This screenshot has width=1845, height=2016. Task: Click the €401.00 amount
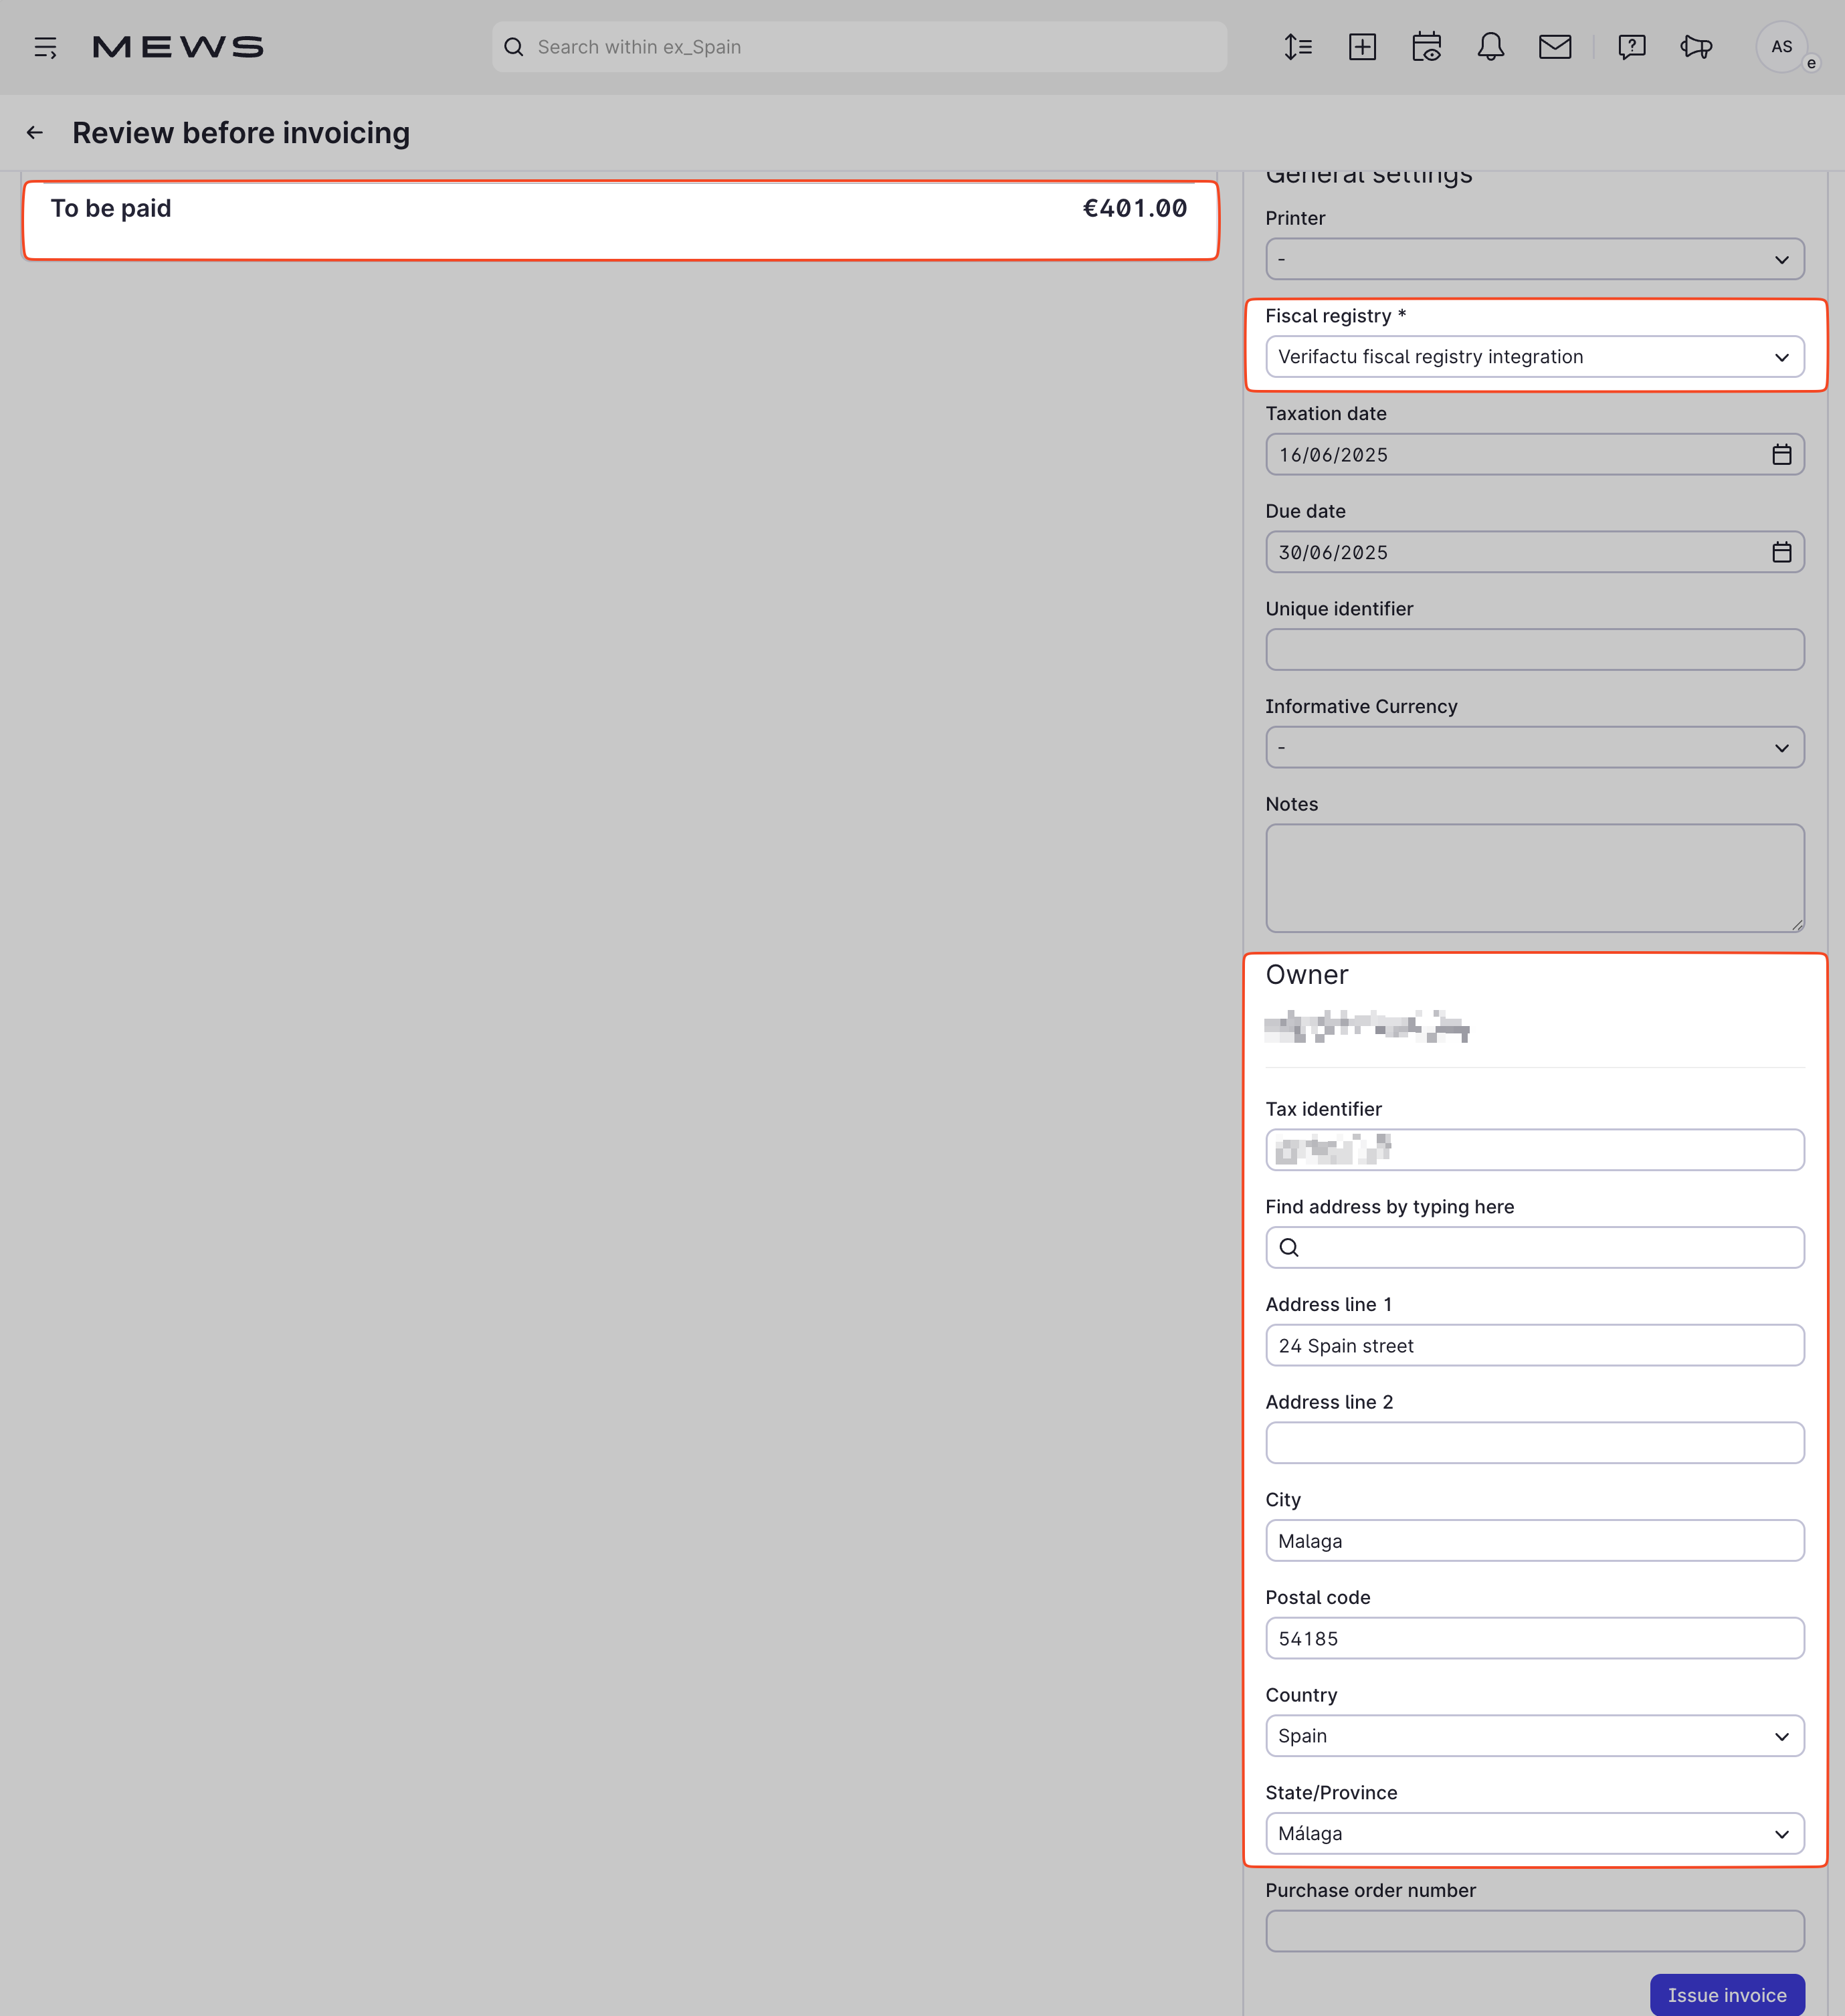coord(1135,208)
